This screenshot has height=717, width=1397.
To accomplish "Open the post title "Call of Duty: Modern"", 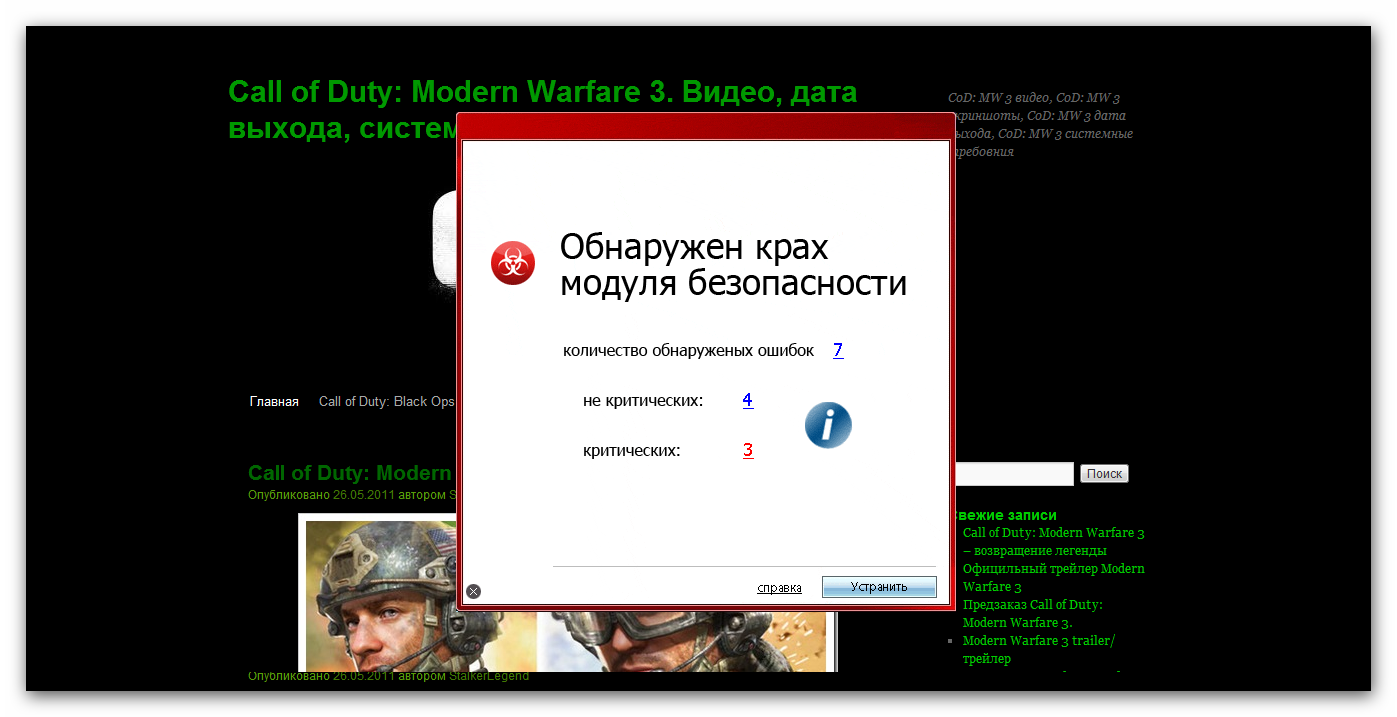I will coord(350,473).
